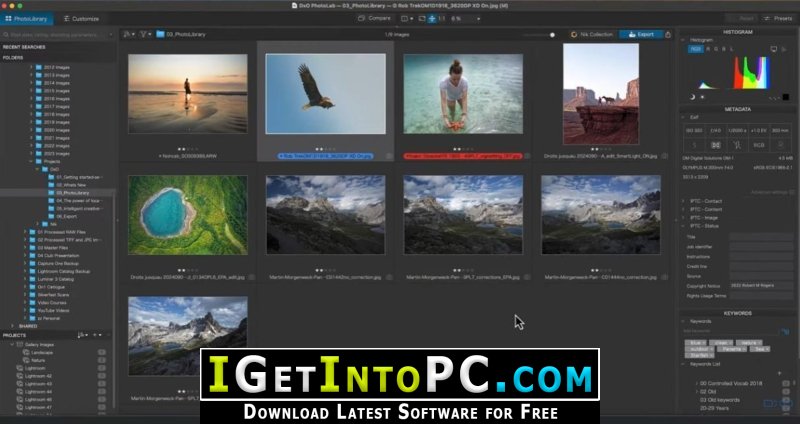Expand the IPTC - Contact section
The image size is (800, 424).
click(684, 201)
